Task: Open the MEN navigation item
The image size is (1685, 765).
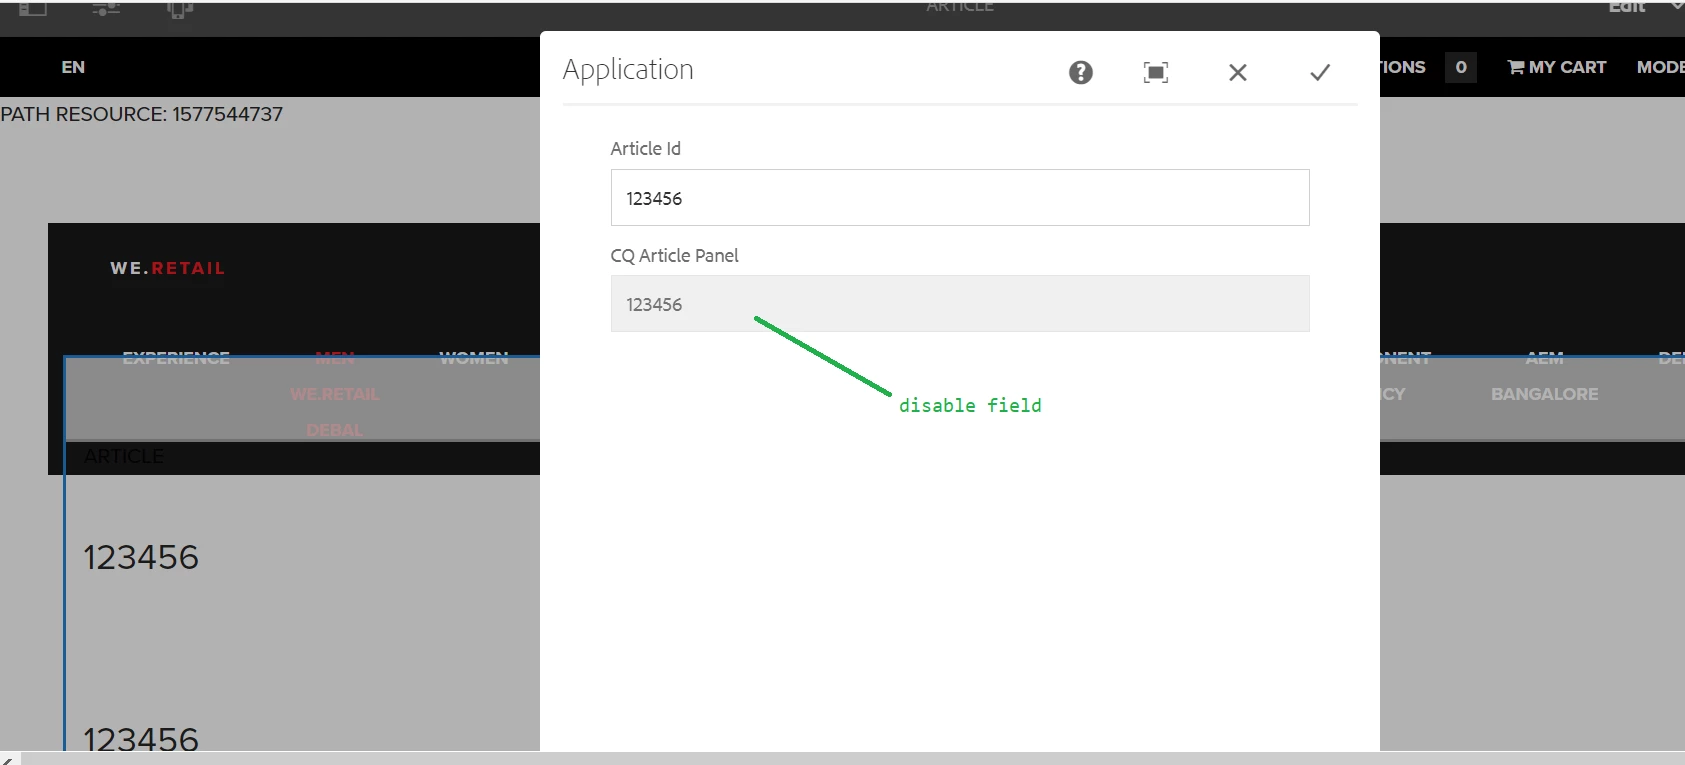Action: tap(335, 357)
